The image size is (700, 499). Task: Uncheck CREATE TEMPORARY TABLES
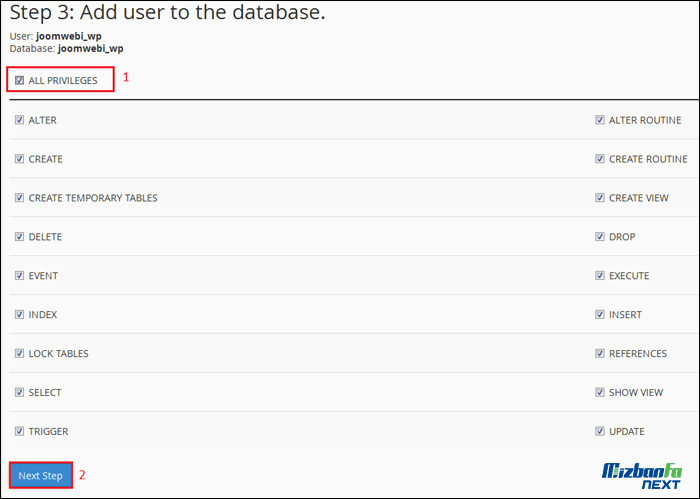[x=20, y=198]
